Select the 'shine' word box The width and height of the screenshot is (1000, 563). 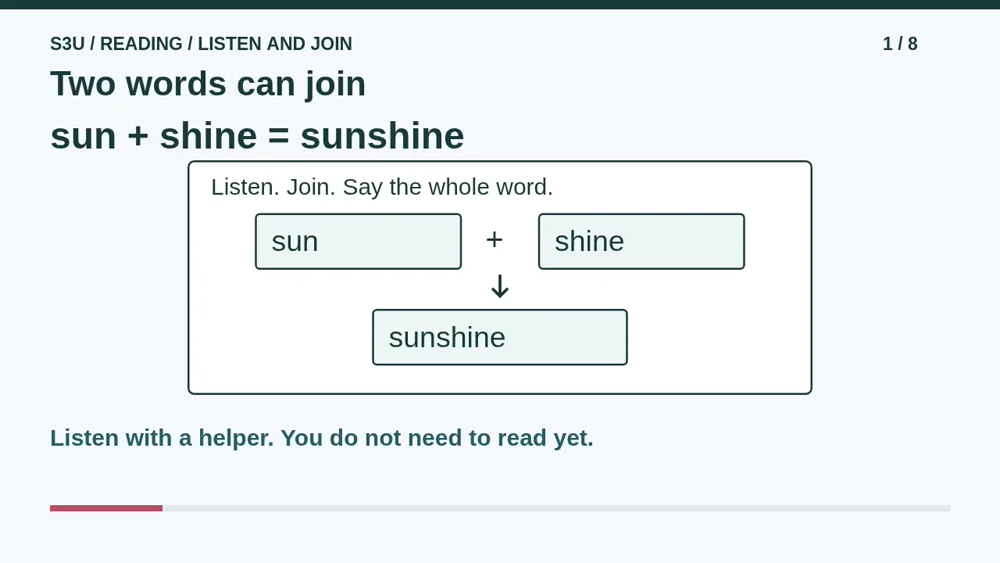click(641, 241)
